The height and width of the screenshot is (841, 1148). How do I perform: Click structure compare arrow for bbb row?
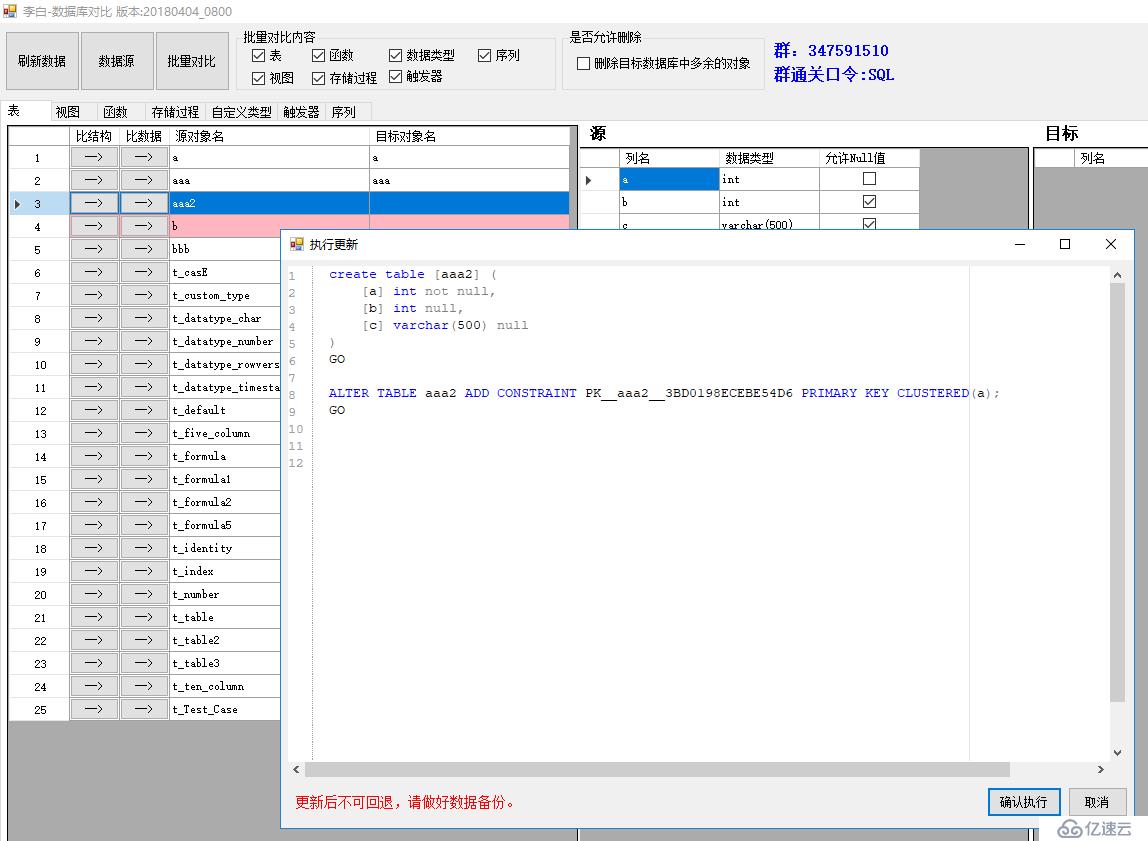[94, 249]
